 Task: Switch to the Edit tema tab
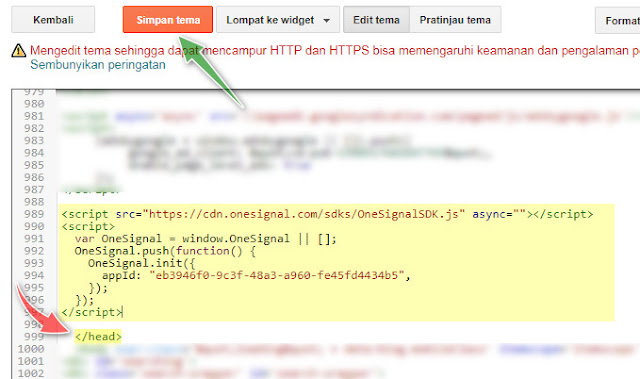point(376,20)
